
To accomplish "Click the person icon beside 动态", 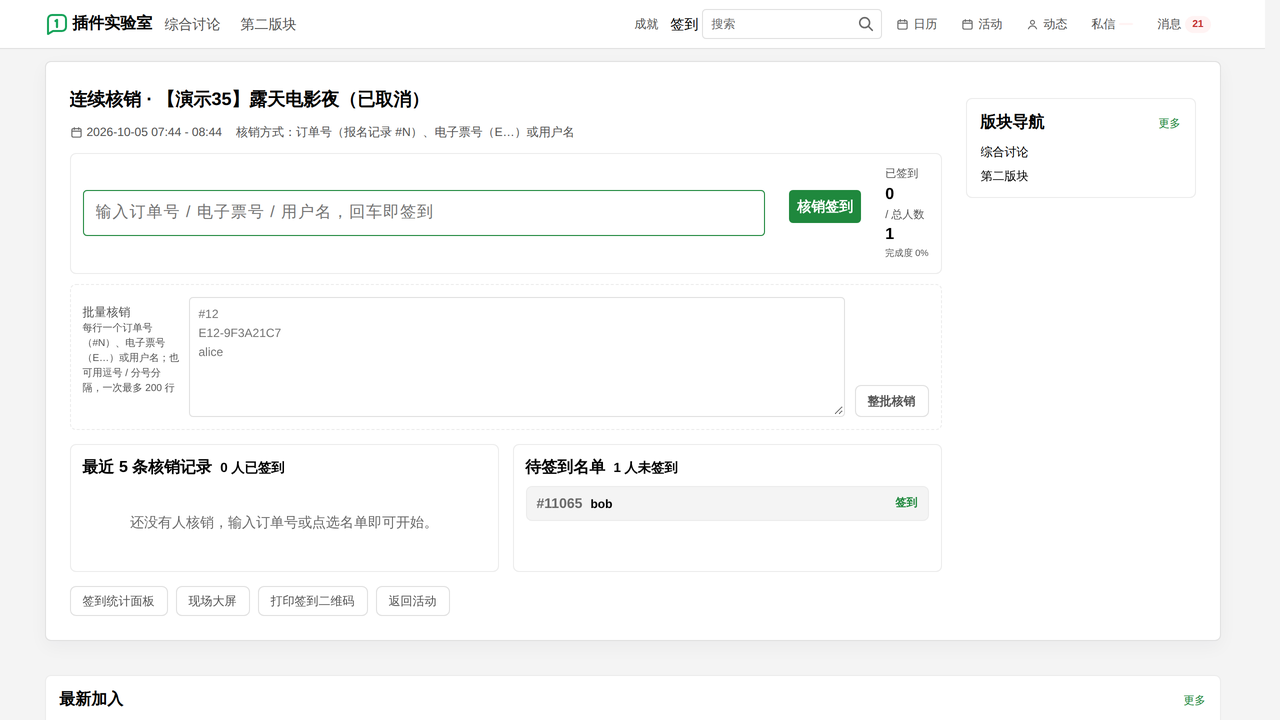I will (x=1032, y=24).
